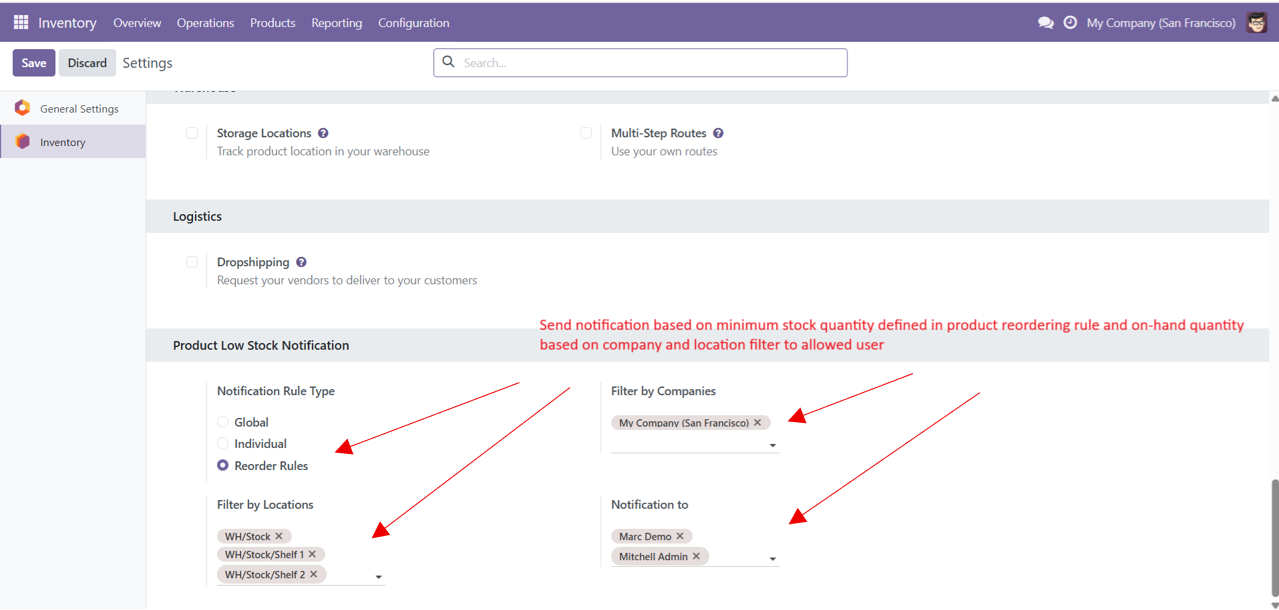The height and width of the screenshot is (610, 1279).
Task: Select the Global notification rule type
Action: click(x=223, y=422)
